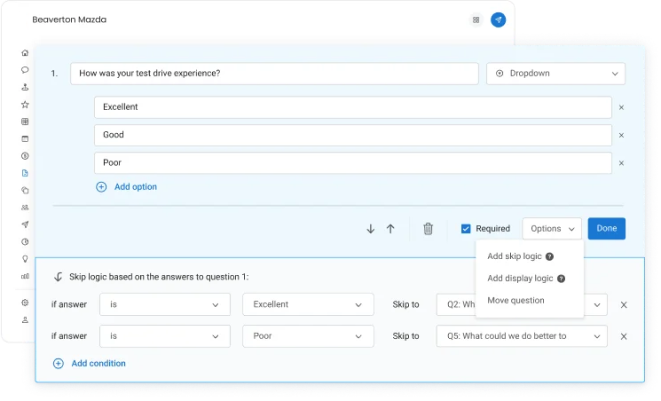Remove the Poor answer option

(x=621, y=163)
